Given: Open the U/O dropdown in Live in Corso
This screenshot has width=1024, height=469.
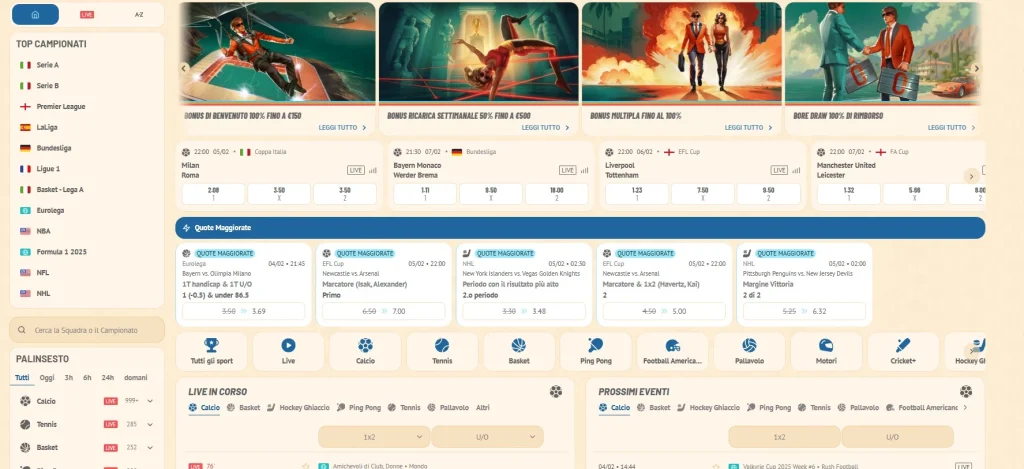Looking at the screenshot, I should pos(488,437).
